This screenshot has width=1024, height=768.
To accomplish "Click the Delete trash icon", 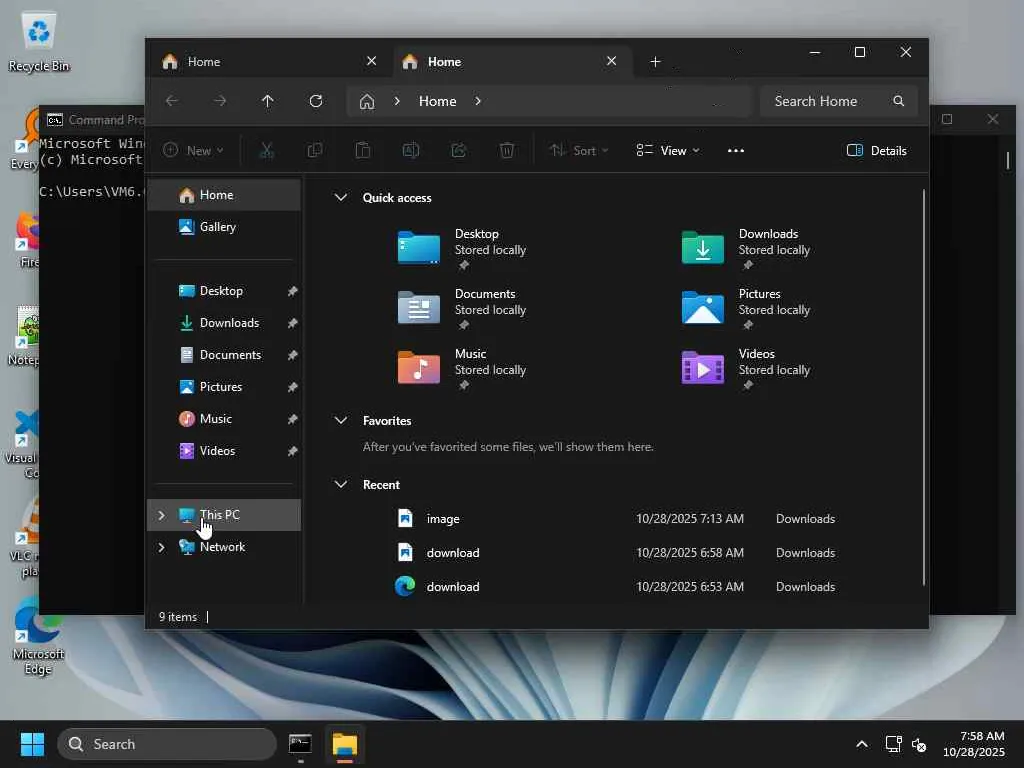I will 507,151.
